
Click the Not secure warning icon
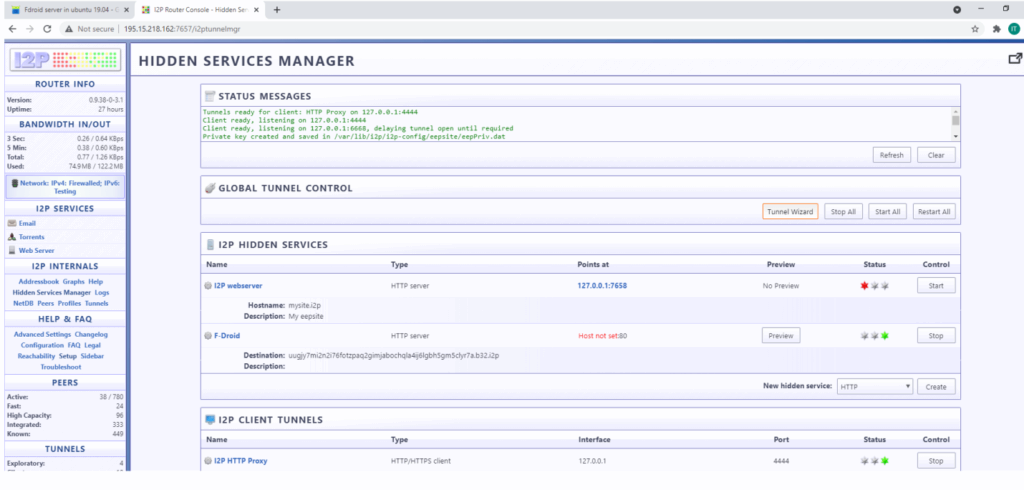[69, 29]
